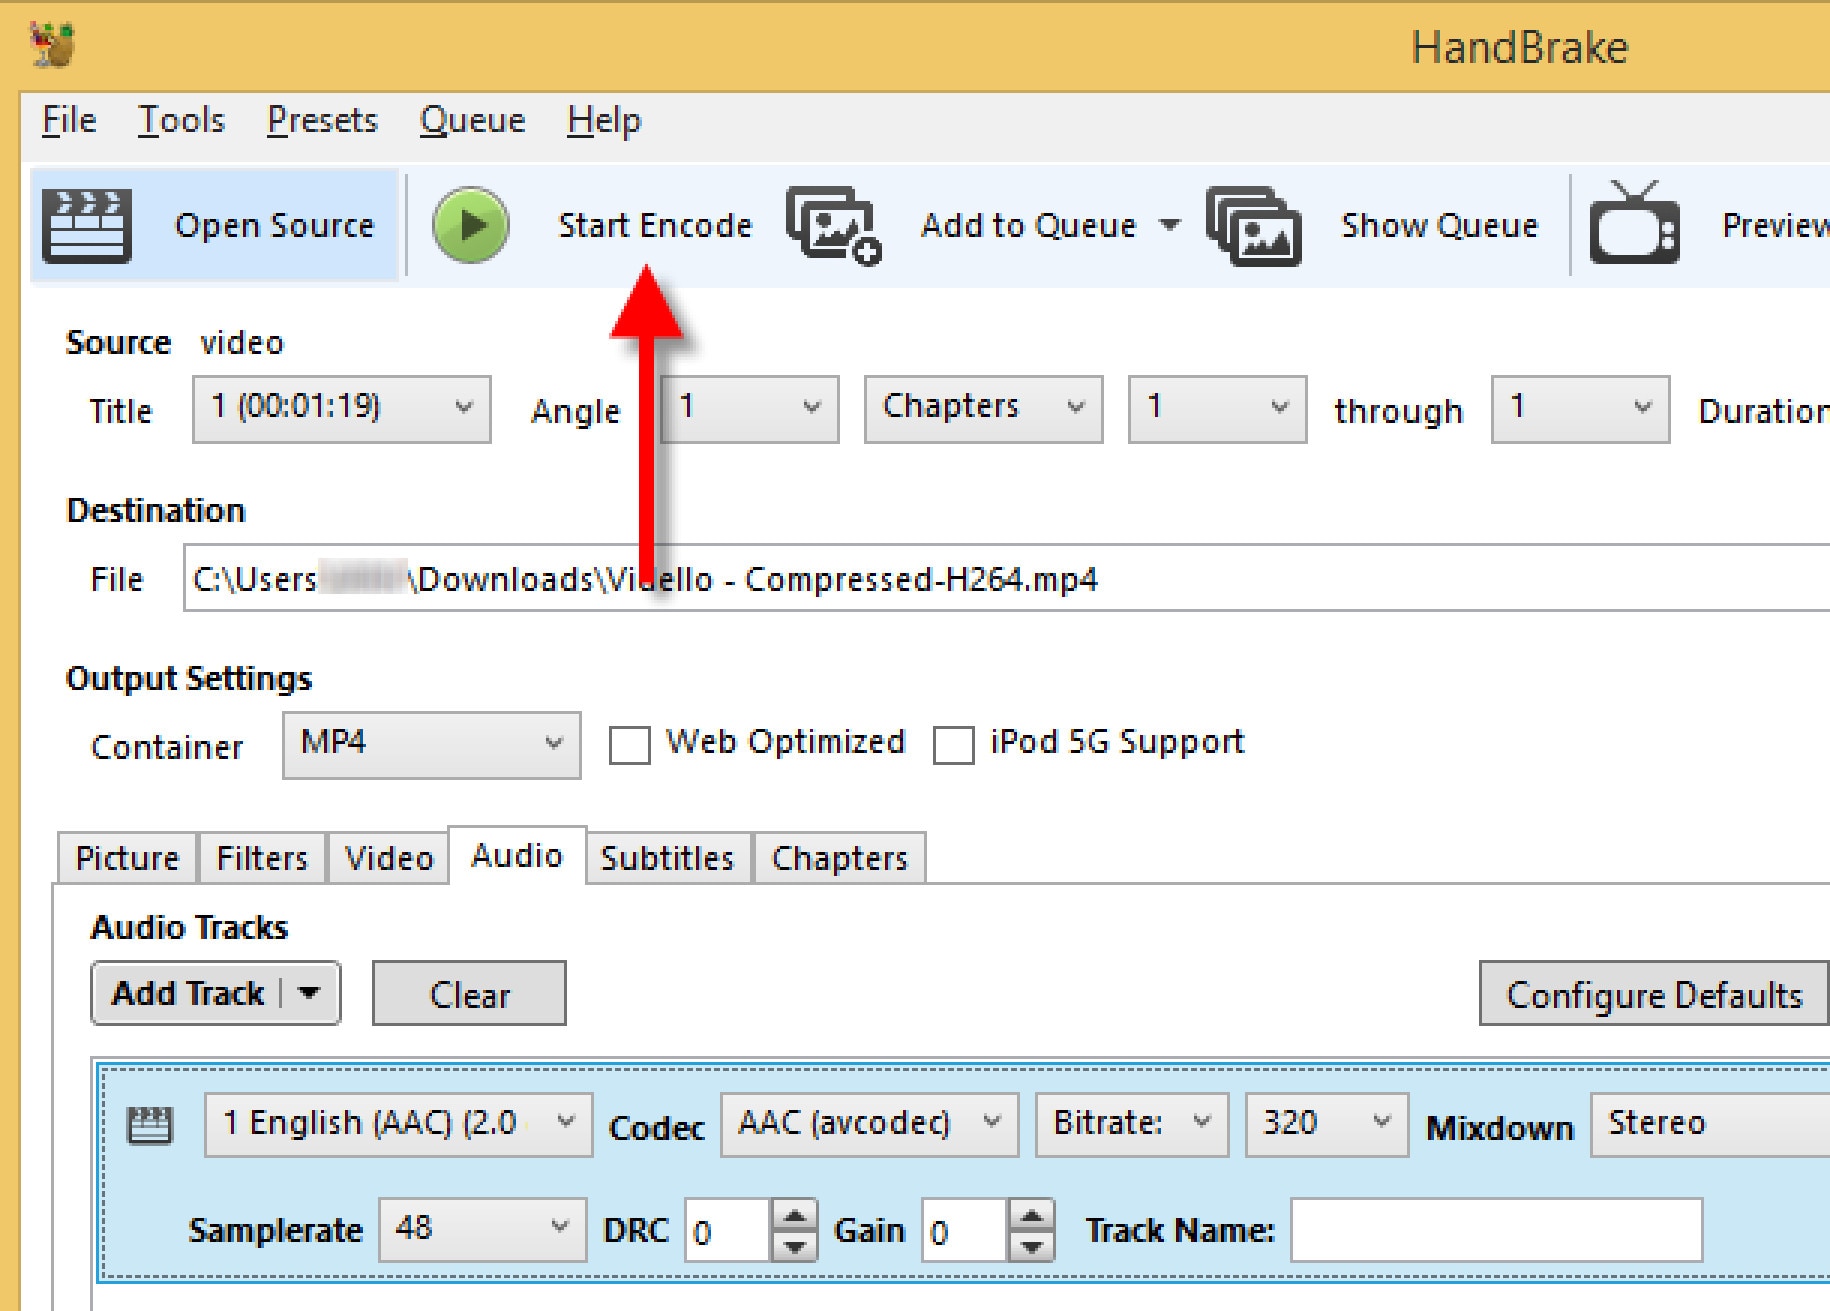Viewport: 1830px width, 1311px height.
Task: Click the DRC value field
Action: click(728, 1230)
